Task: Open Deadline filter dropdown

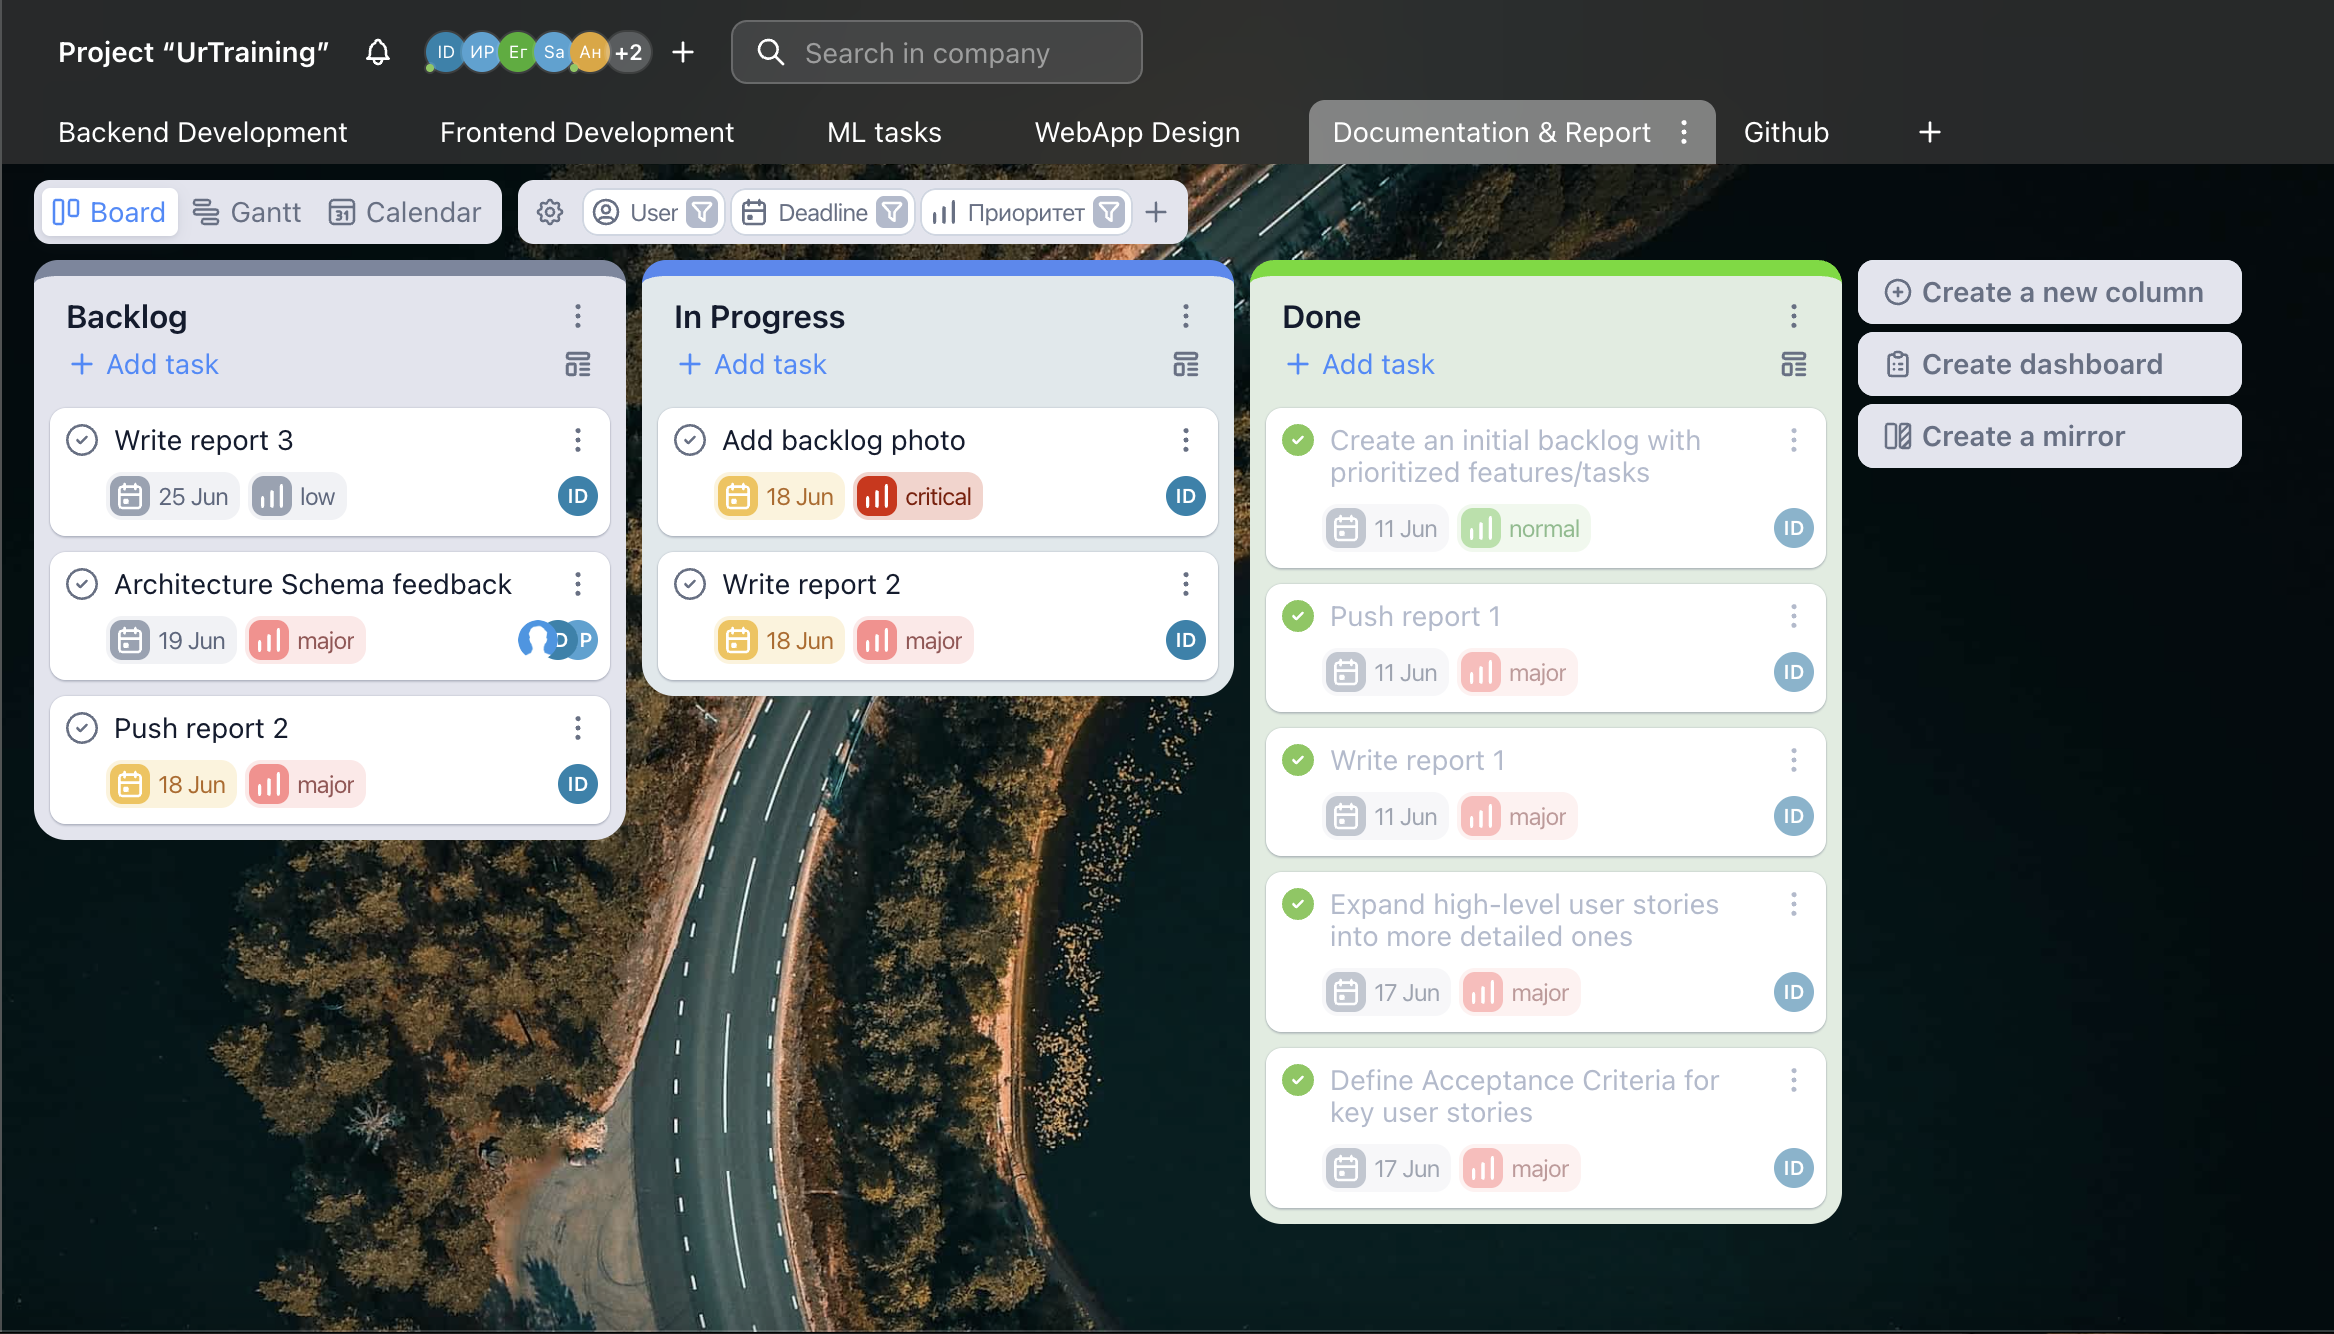Action: 891,212
